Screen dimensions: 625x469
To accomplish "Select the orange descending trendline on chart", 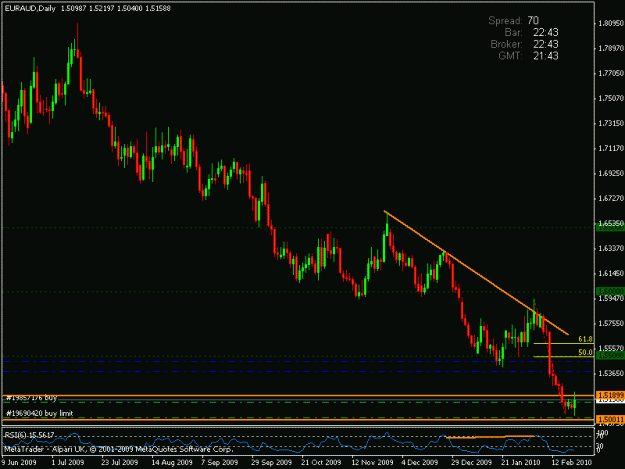I will 476,273.
